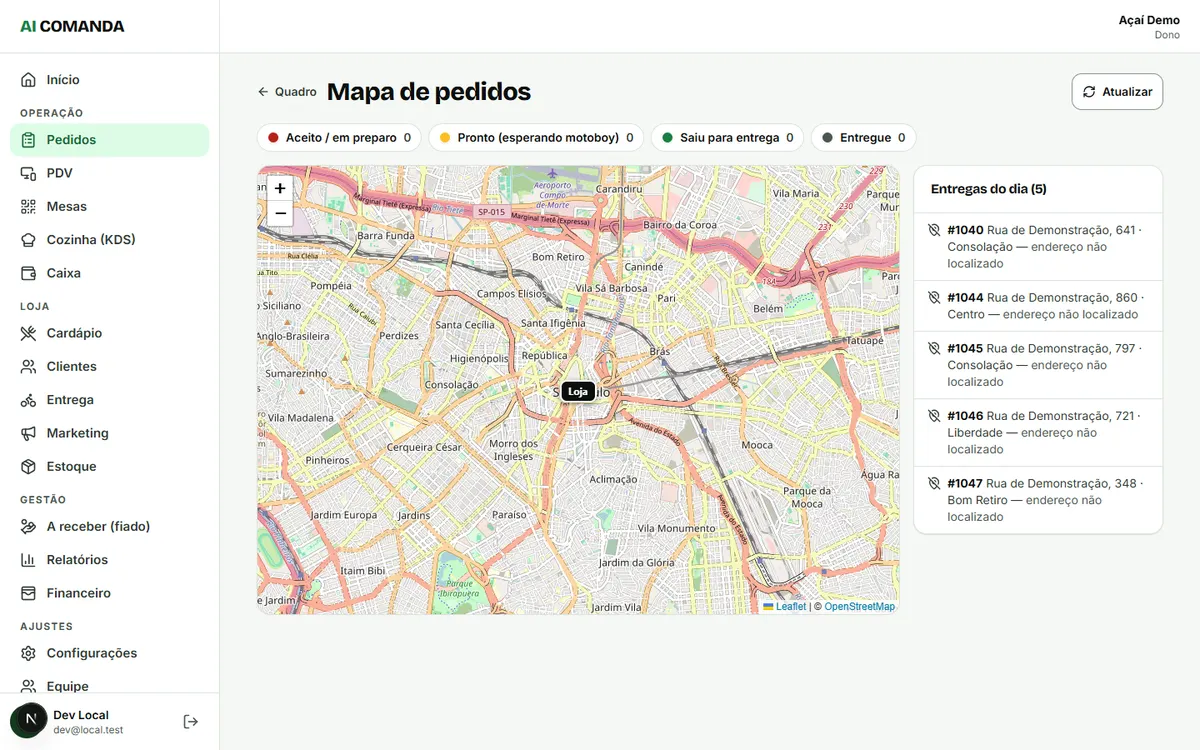The height and width of the screenshot is (750, 1200).
Task: Zoom in the map with plus button
Action: click(280, 188)
